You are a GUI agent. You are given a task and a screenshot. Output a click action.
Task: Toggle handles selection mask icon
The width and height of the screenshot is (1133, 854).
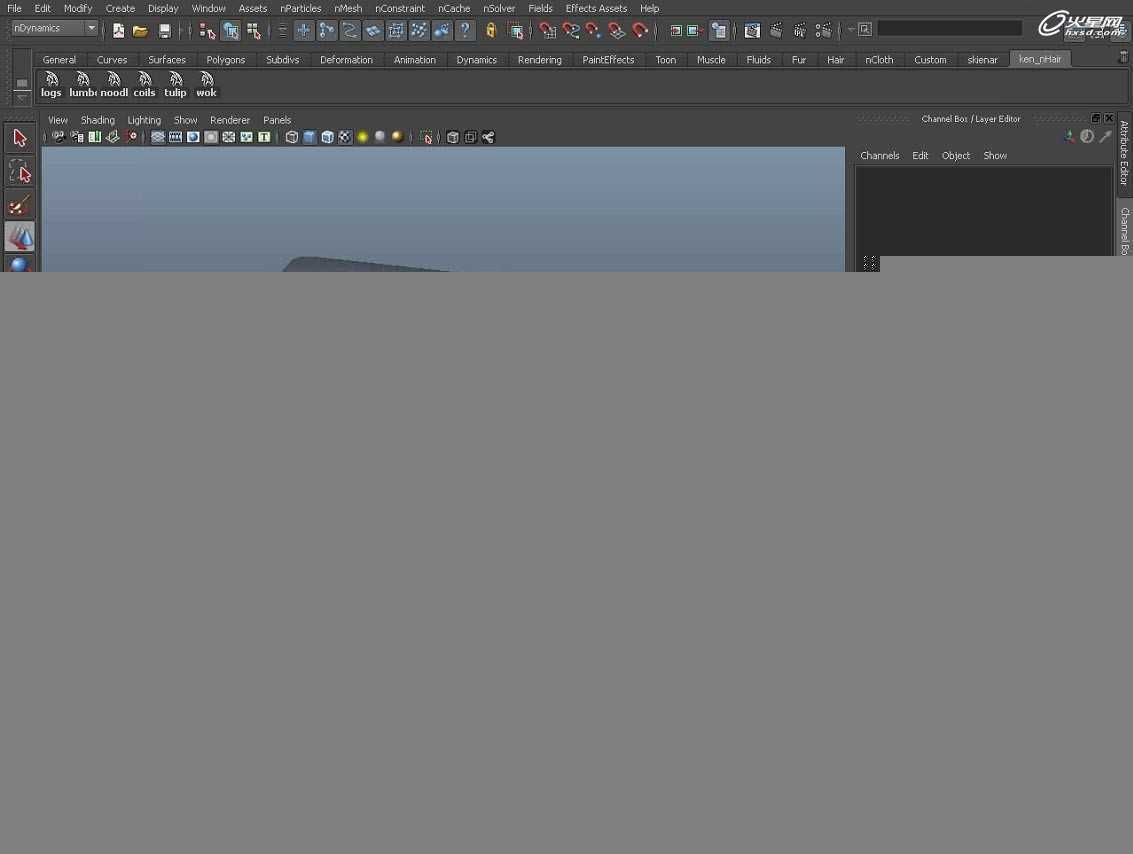(x=303, y=30)
